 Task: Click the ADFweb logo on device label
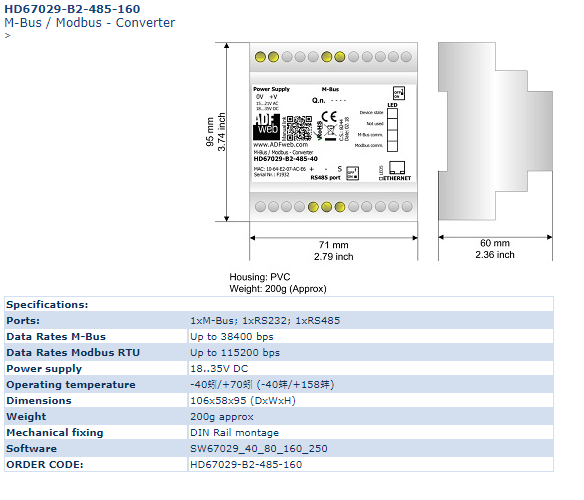click(267, 127)
